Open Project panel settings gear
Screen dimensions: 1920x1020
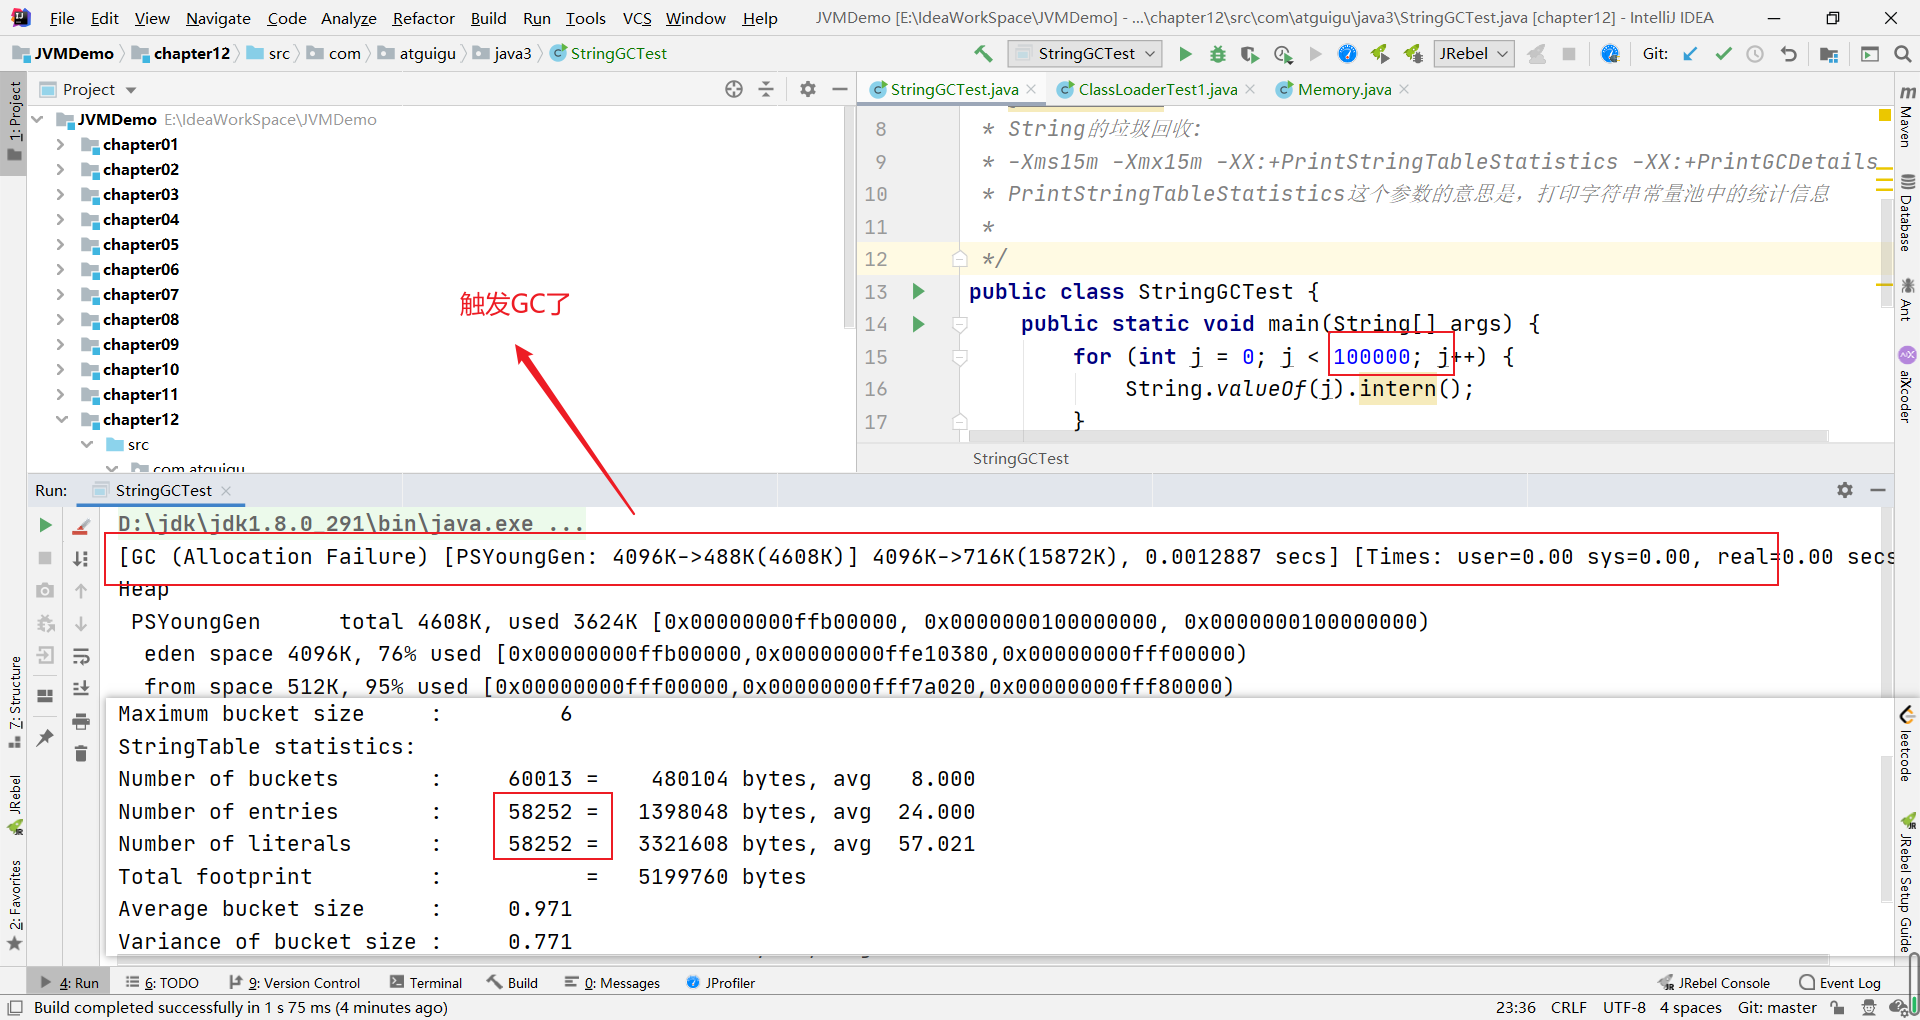click(808, 89)
